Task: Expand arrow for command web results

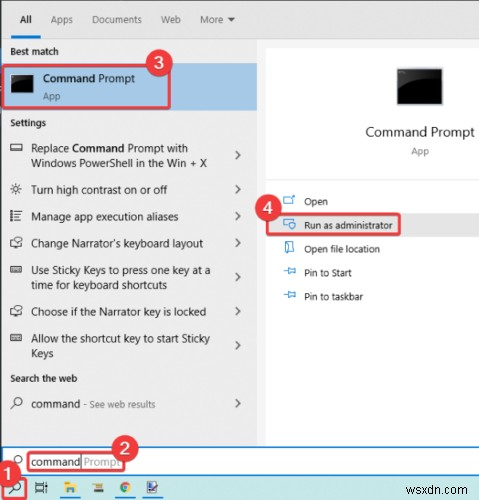Action: 237,403
